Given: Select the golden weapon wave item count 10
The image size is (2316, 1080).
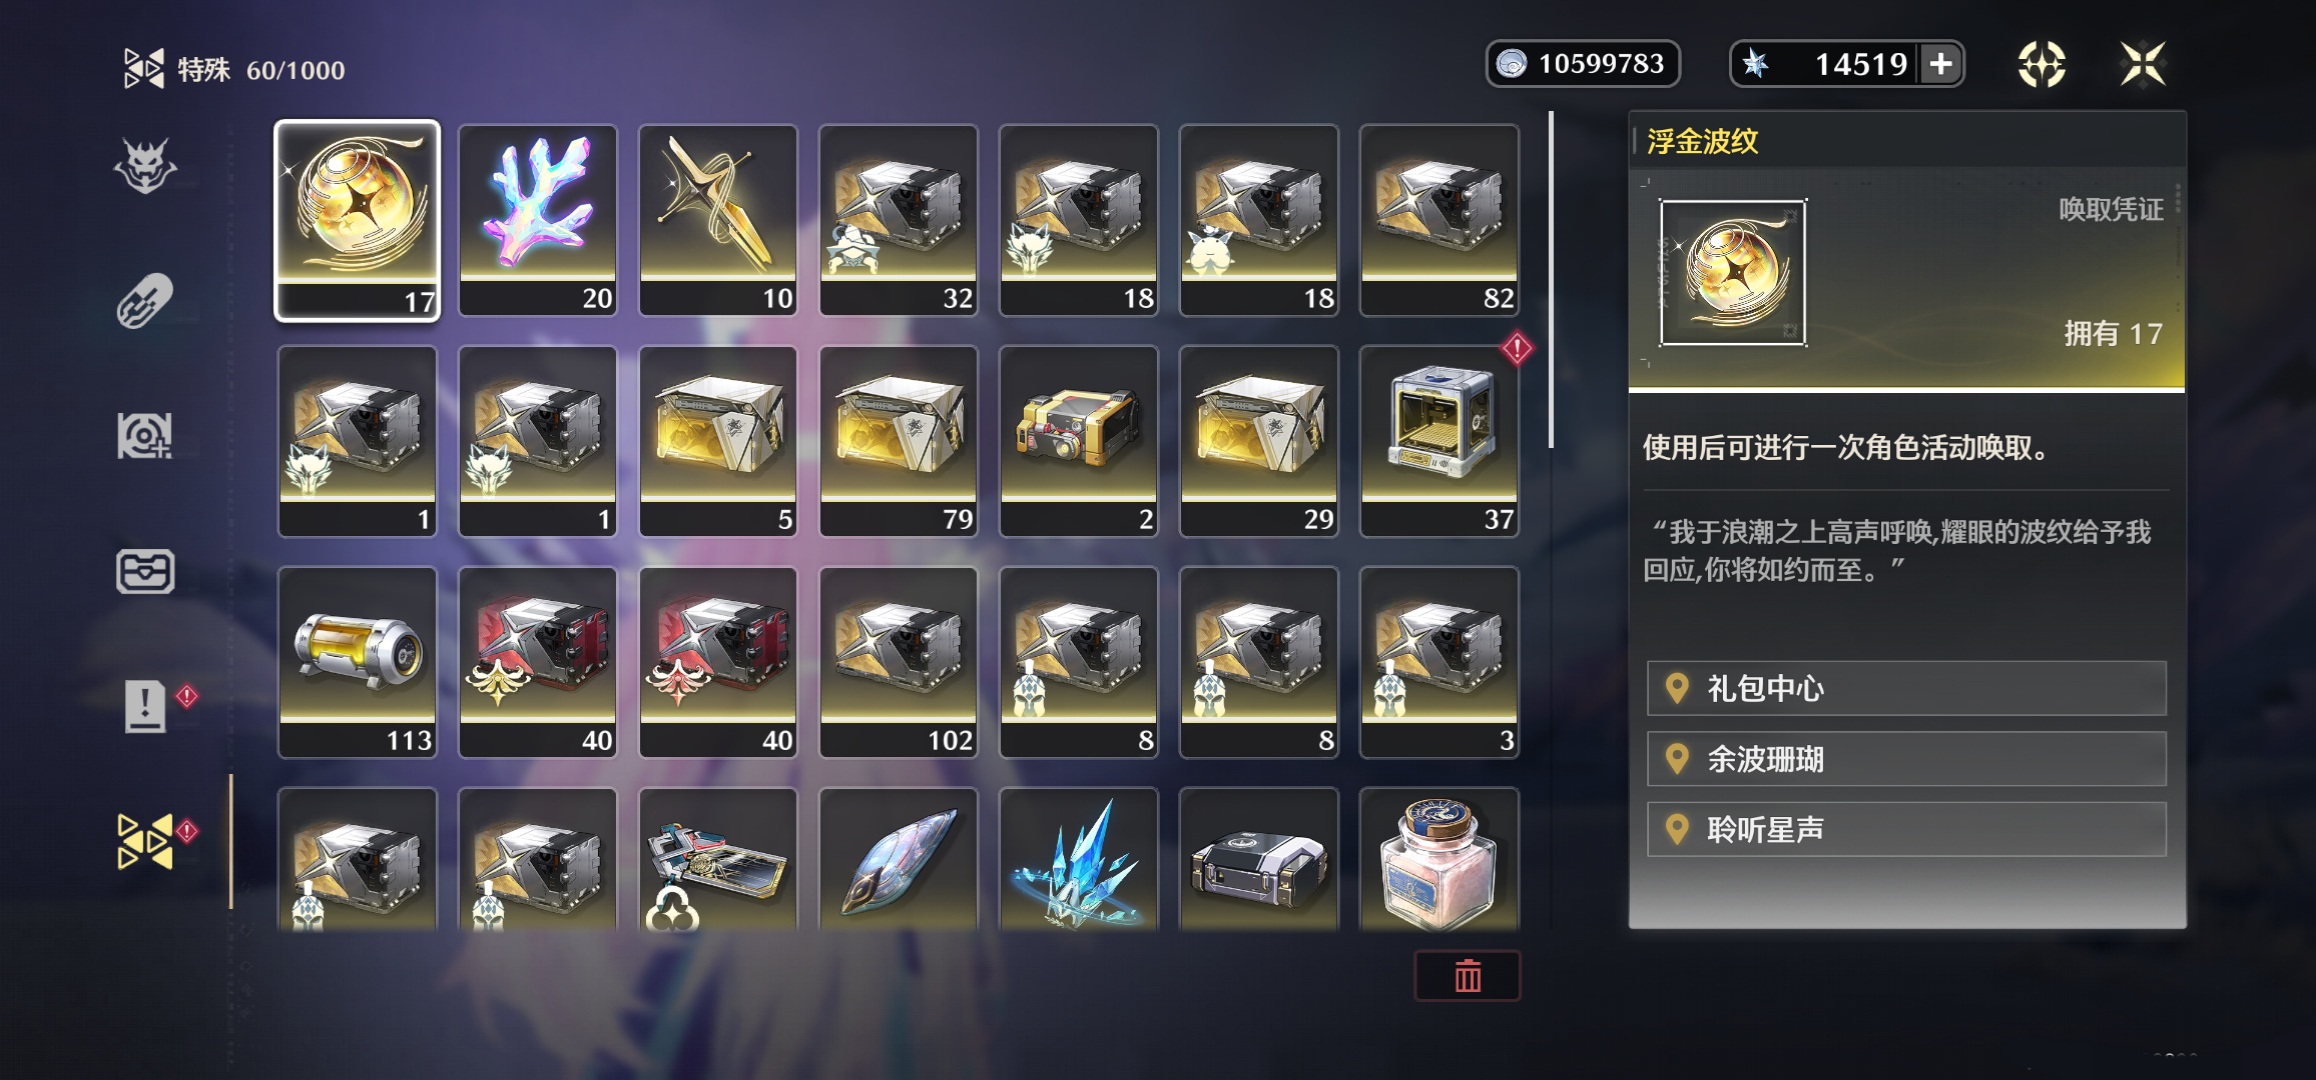Looking at the screenshot, I should (718, 220).
